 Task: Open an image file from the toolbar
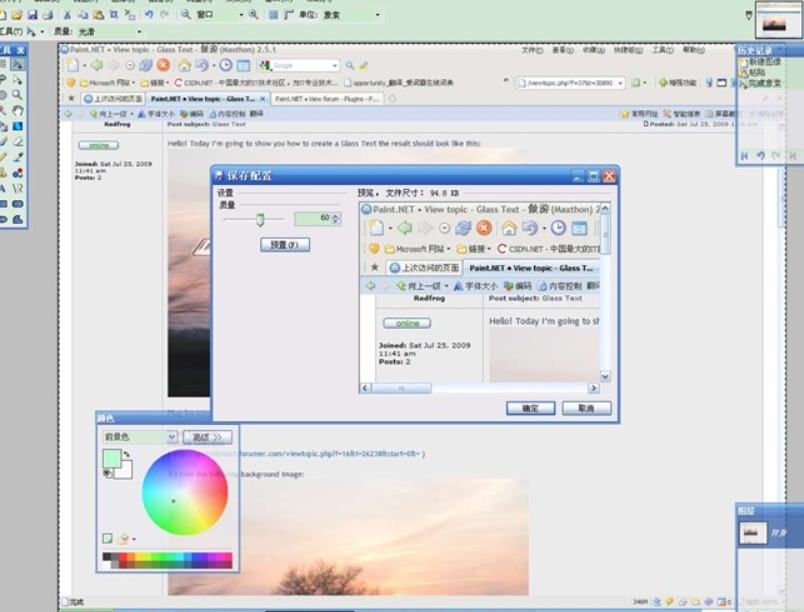[x=17, y=15]
